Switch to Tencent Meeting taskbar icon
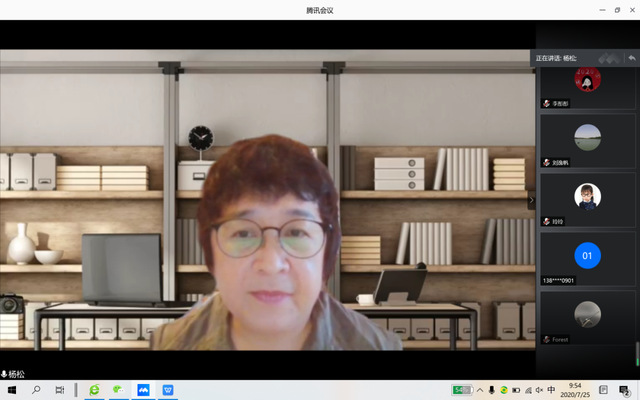Screen dimensions: 640x400 point(143,390)
